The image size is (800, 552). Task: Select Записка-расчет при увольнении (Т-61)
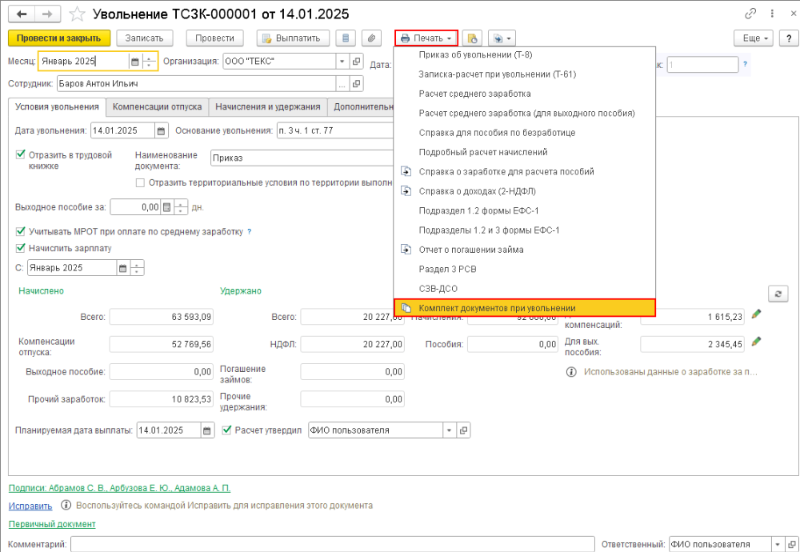point(524,74)
